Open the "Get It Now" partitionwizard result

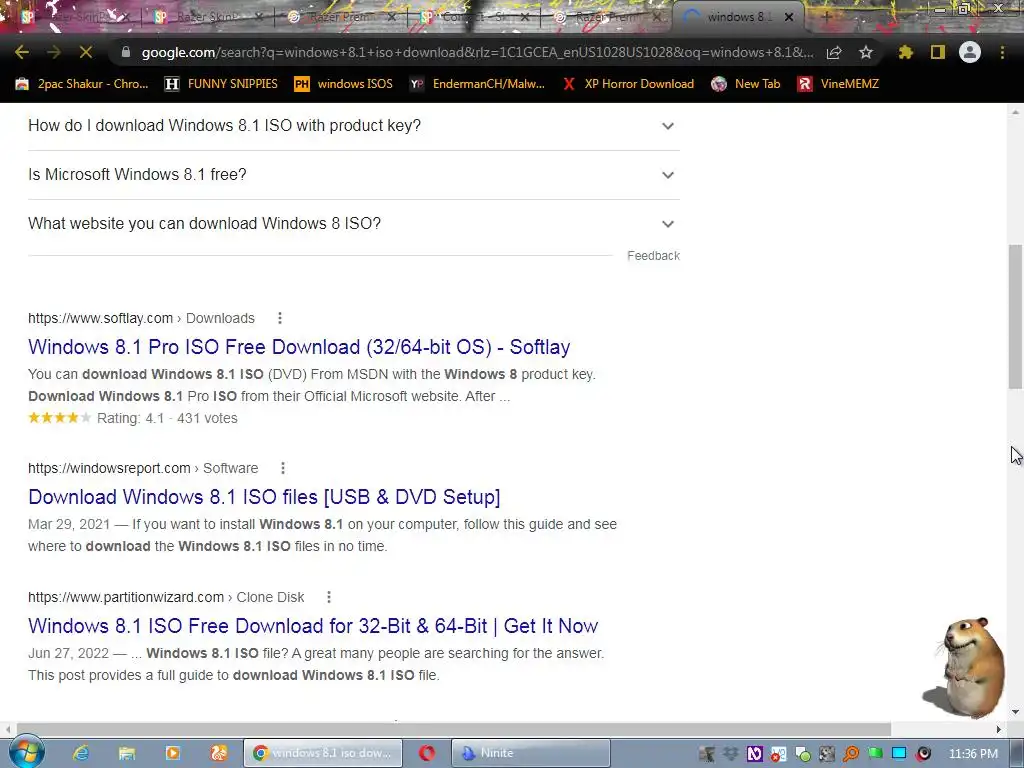[313, 626]
